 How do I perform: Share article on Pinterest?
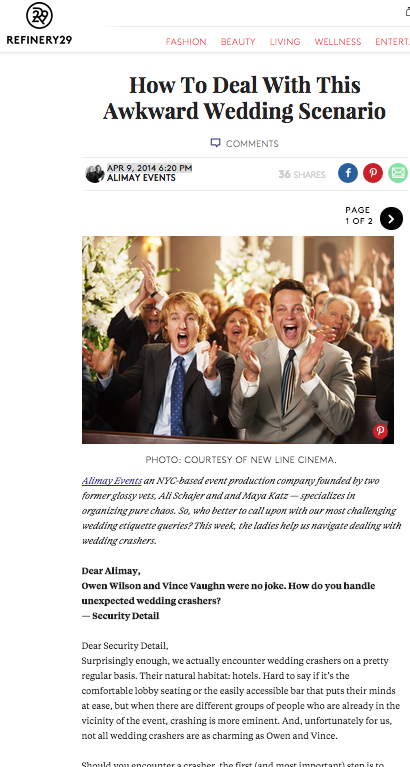pos(373,173)
